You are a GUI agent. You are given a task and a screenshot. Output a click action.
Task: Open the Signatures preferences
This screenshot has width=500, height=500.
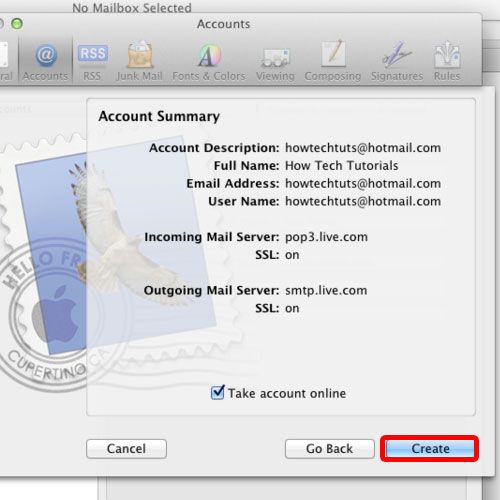(x=397, y=61)
